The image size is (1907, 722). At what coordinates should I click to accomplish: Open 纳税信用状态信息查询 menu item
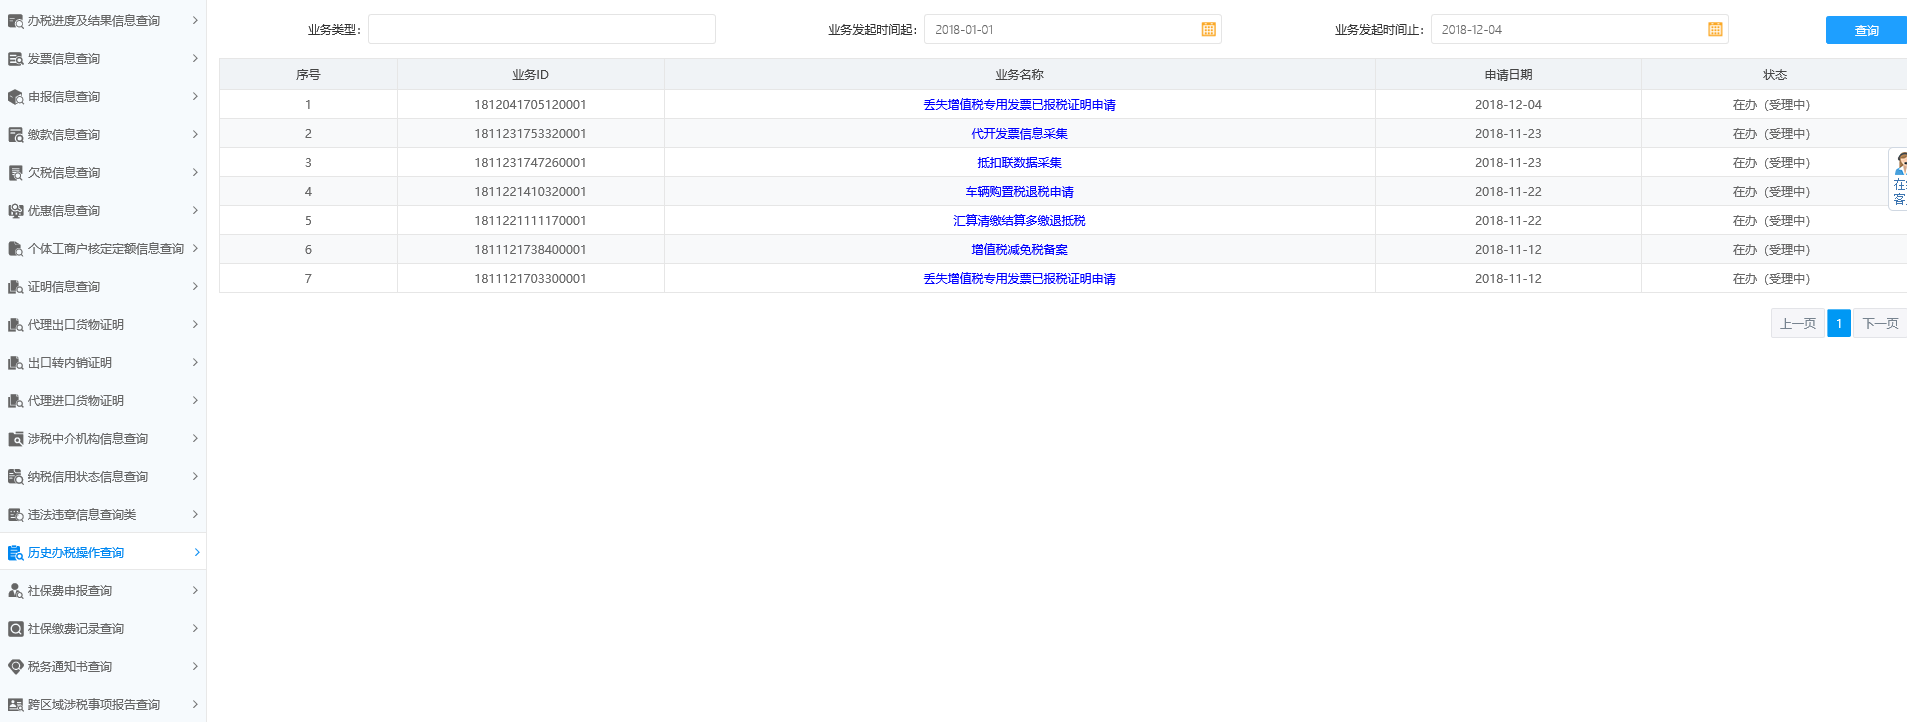click(x=103, y=477)
